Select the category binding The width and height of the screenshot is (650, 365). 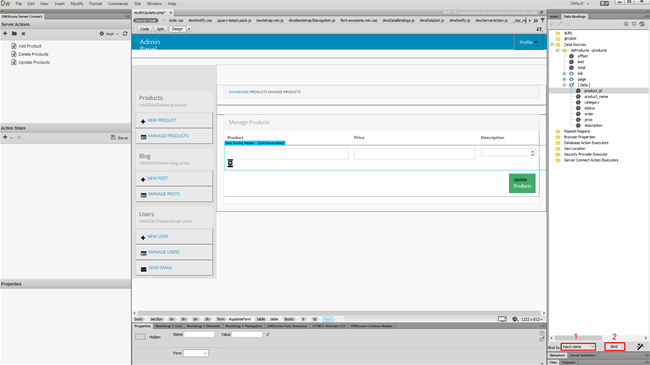point(592,102)
